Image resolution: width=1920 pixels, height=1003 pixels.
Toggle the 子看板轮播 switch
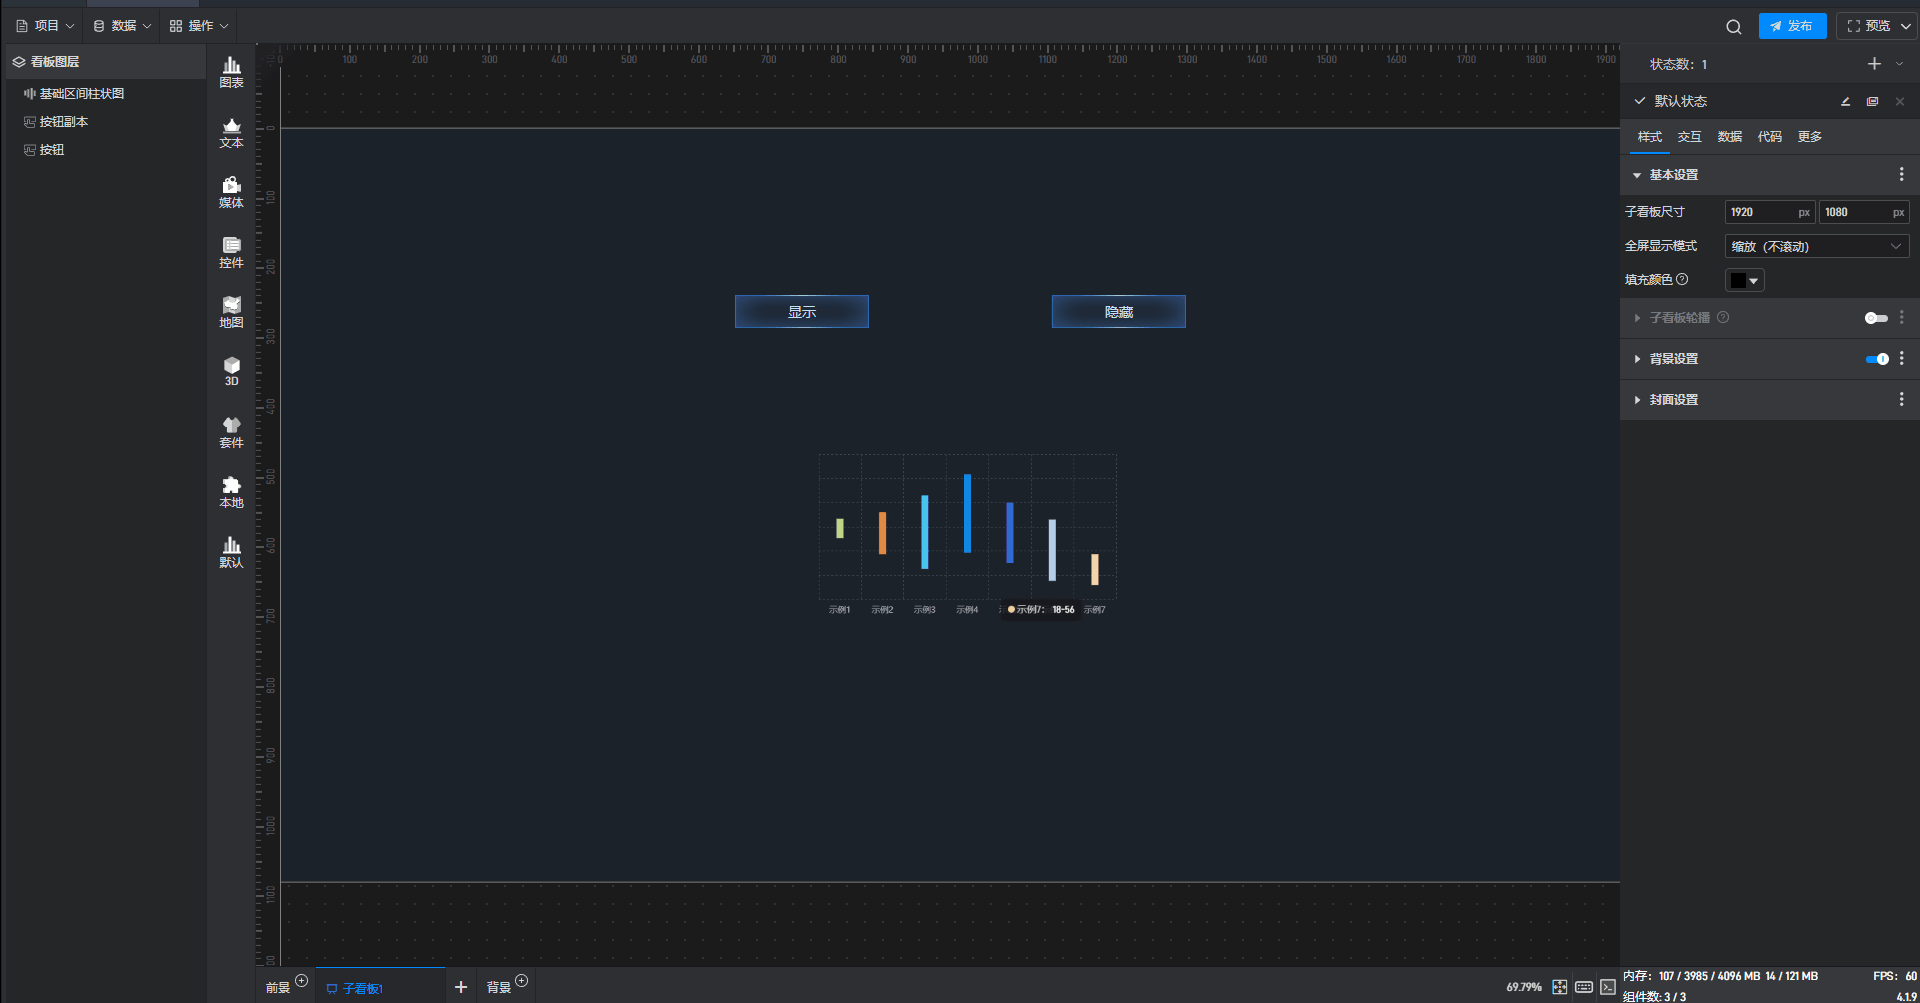tap(1876, 318)
